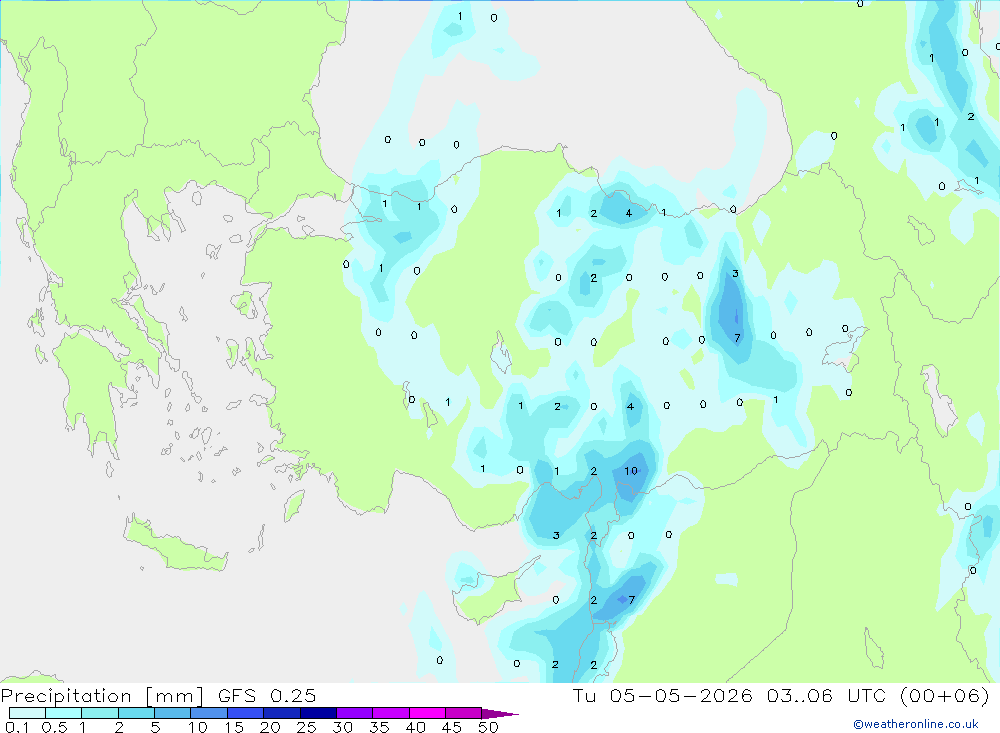This screenshot has height=733, width=1000.
Task: Click the above-50 arrow tip of legend
Action: (x=499, y=714)
